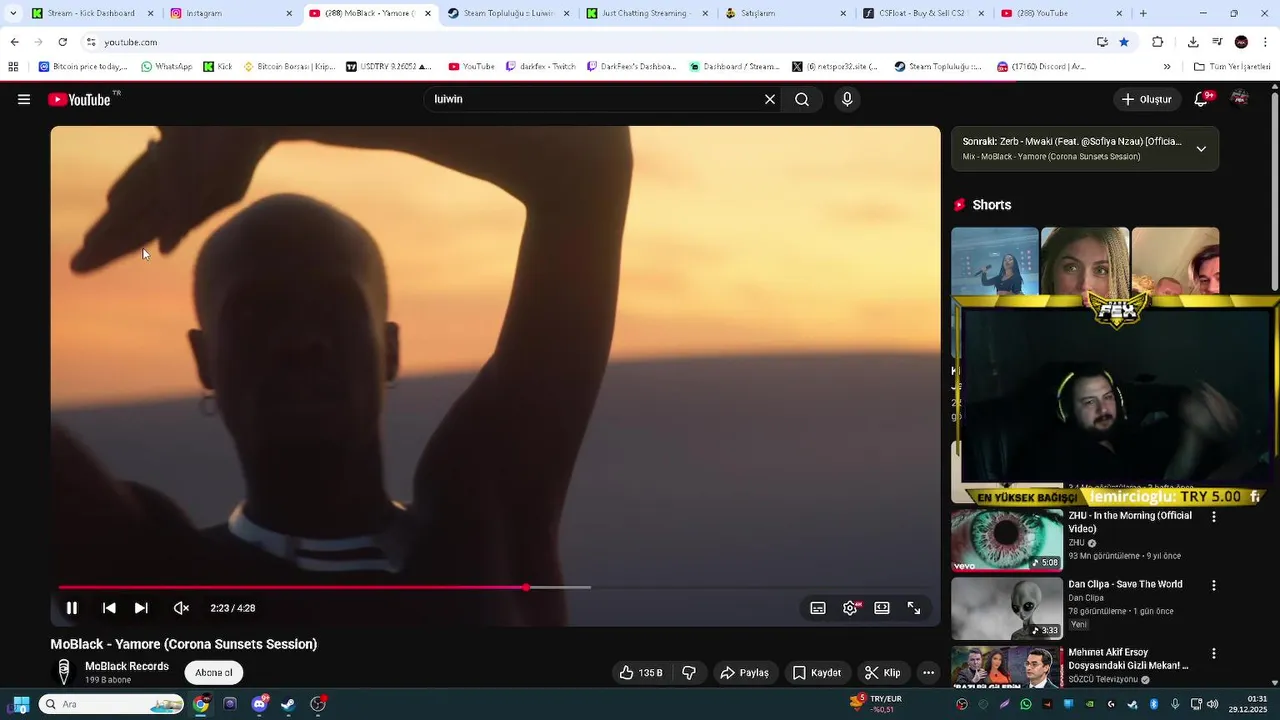
Task: Save the video with Kaydet
Action: click(x=817, y=673)
